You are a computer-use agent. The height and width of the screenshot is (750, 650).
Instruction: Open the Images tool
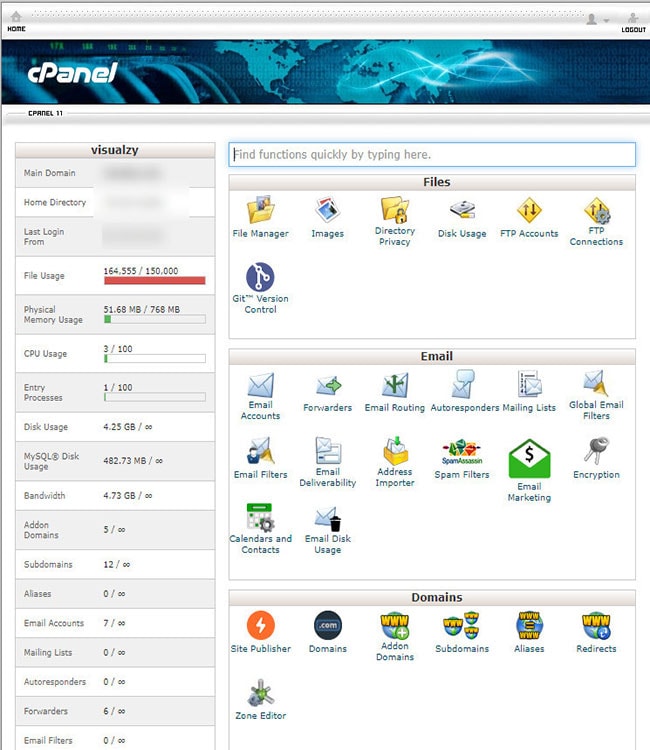328,210
